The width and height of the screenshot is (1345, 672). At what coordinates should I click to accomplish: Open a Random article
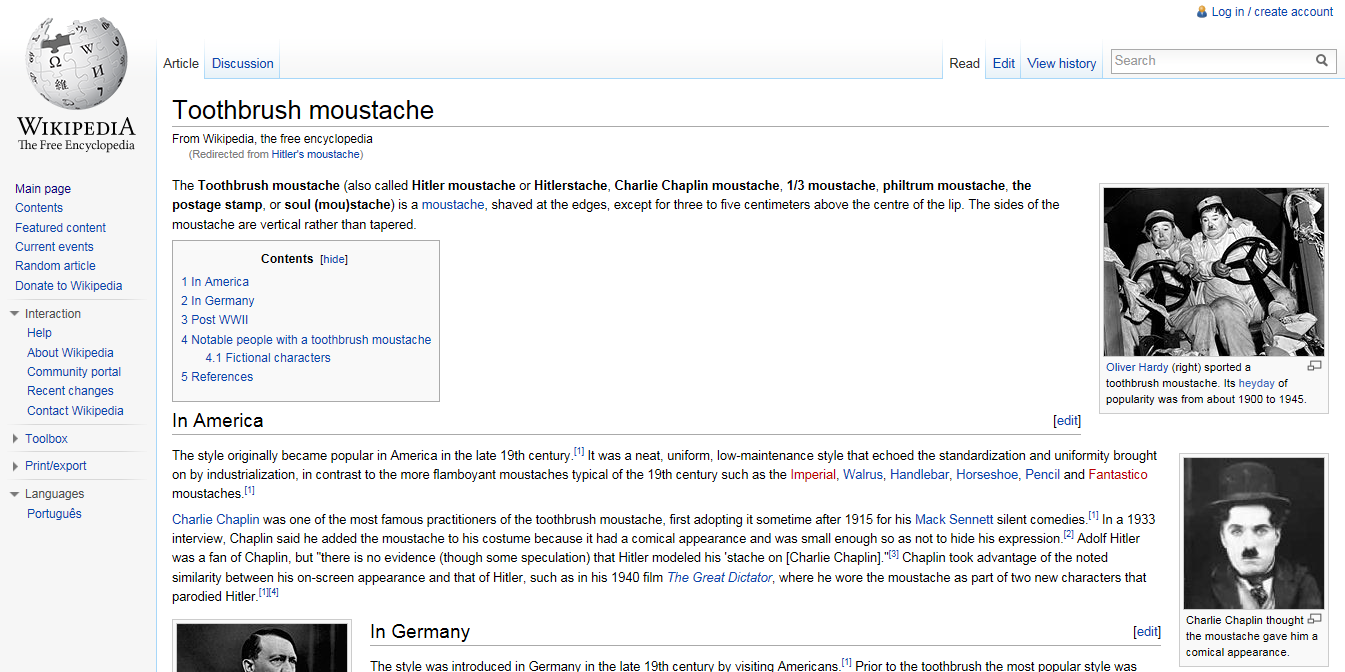(x=55, y=266)
